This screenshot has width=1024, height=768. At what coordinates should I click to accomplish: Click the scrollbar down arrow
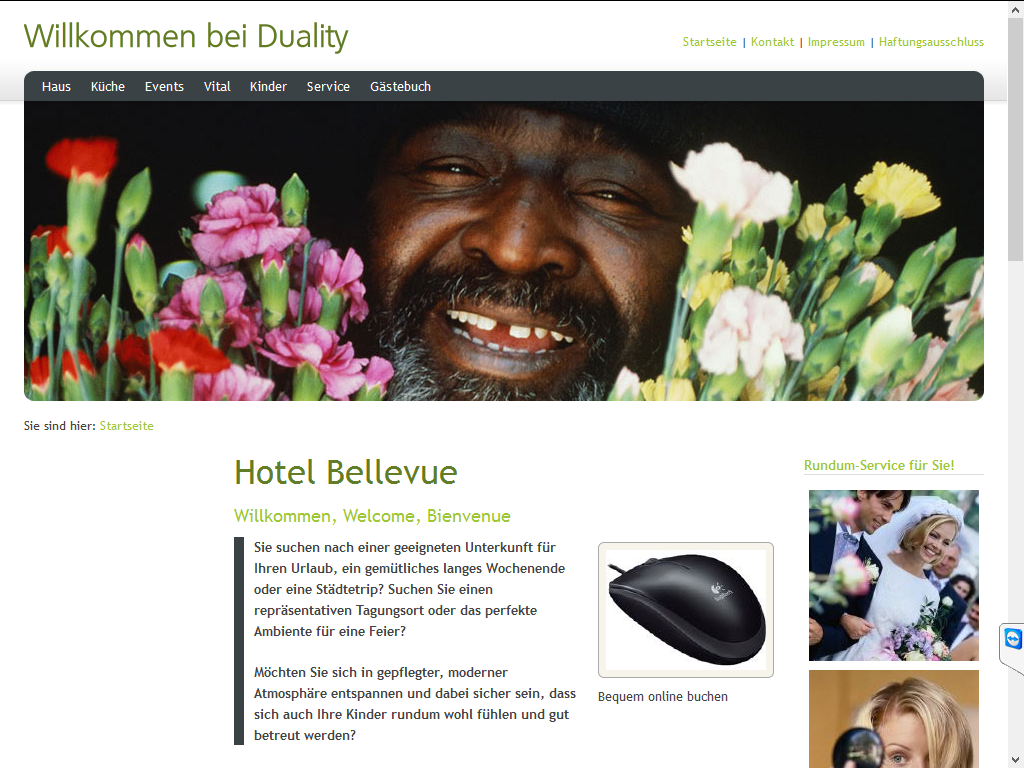click(x=1016, y=760)
